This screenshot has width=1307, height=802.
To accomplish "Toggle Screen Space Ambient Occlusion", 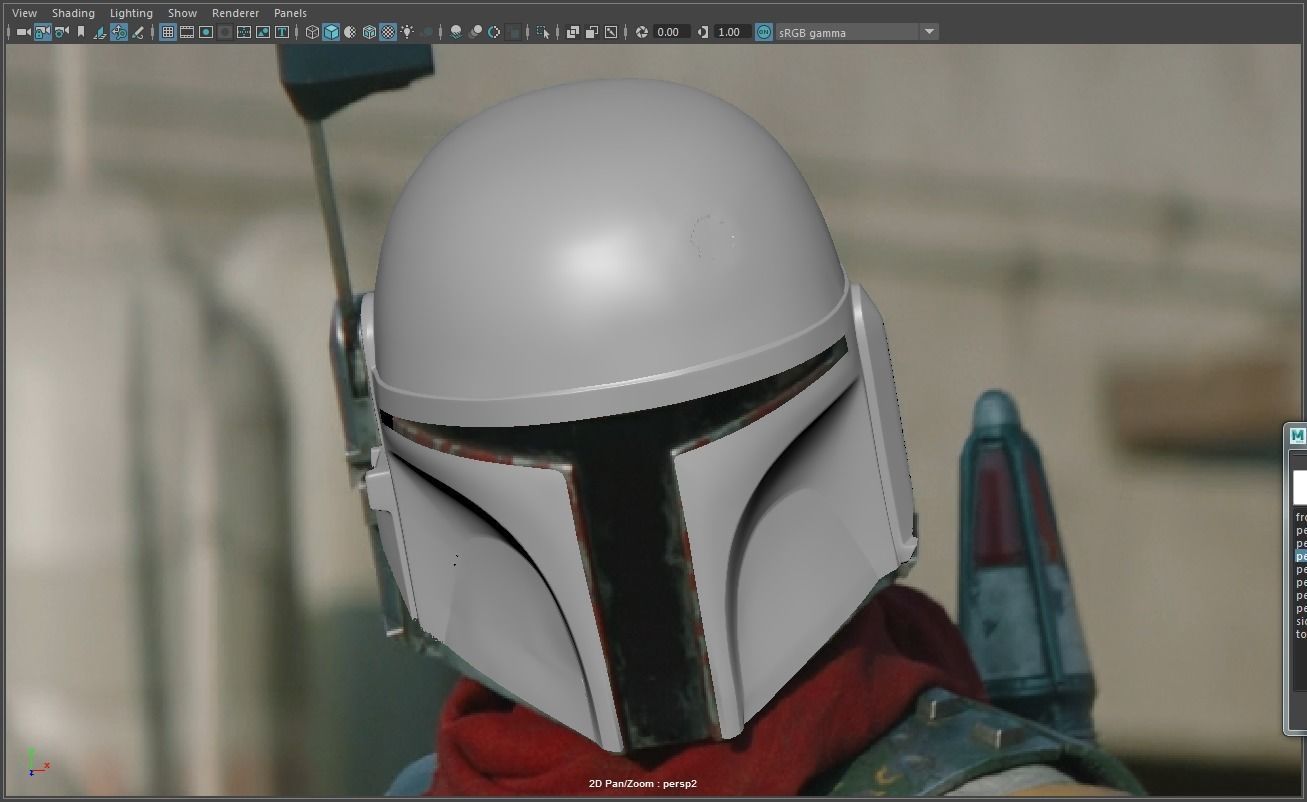I will tap(456, 32).
